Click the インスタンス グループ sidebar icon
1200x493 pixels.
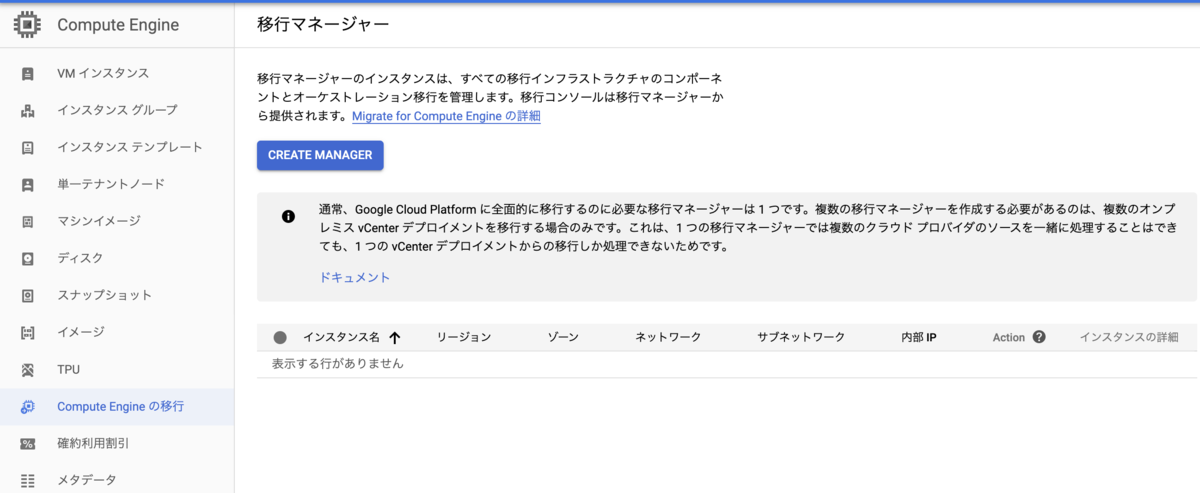(28, 111)
